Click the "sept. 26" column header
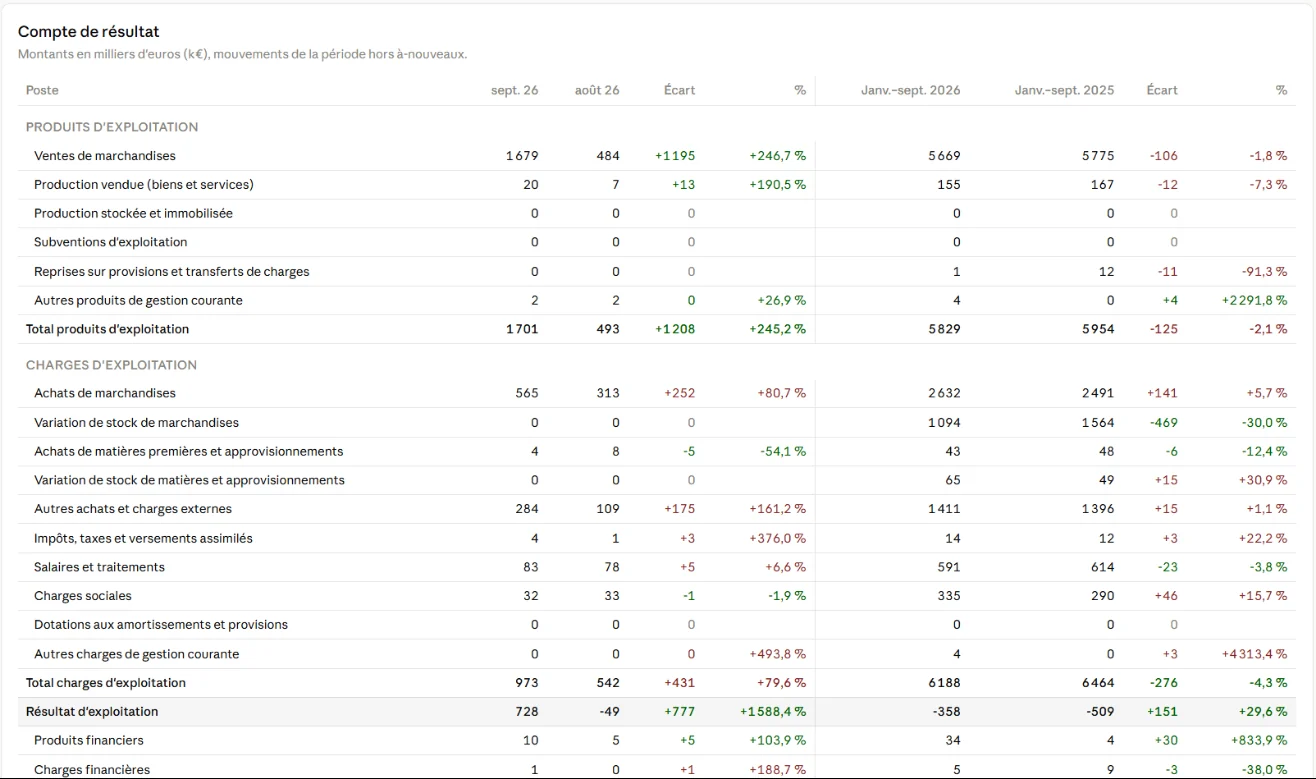1316x779 pixels. pos(514,90)
